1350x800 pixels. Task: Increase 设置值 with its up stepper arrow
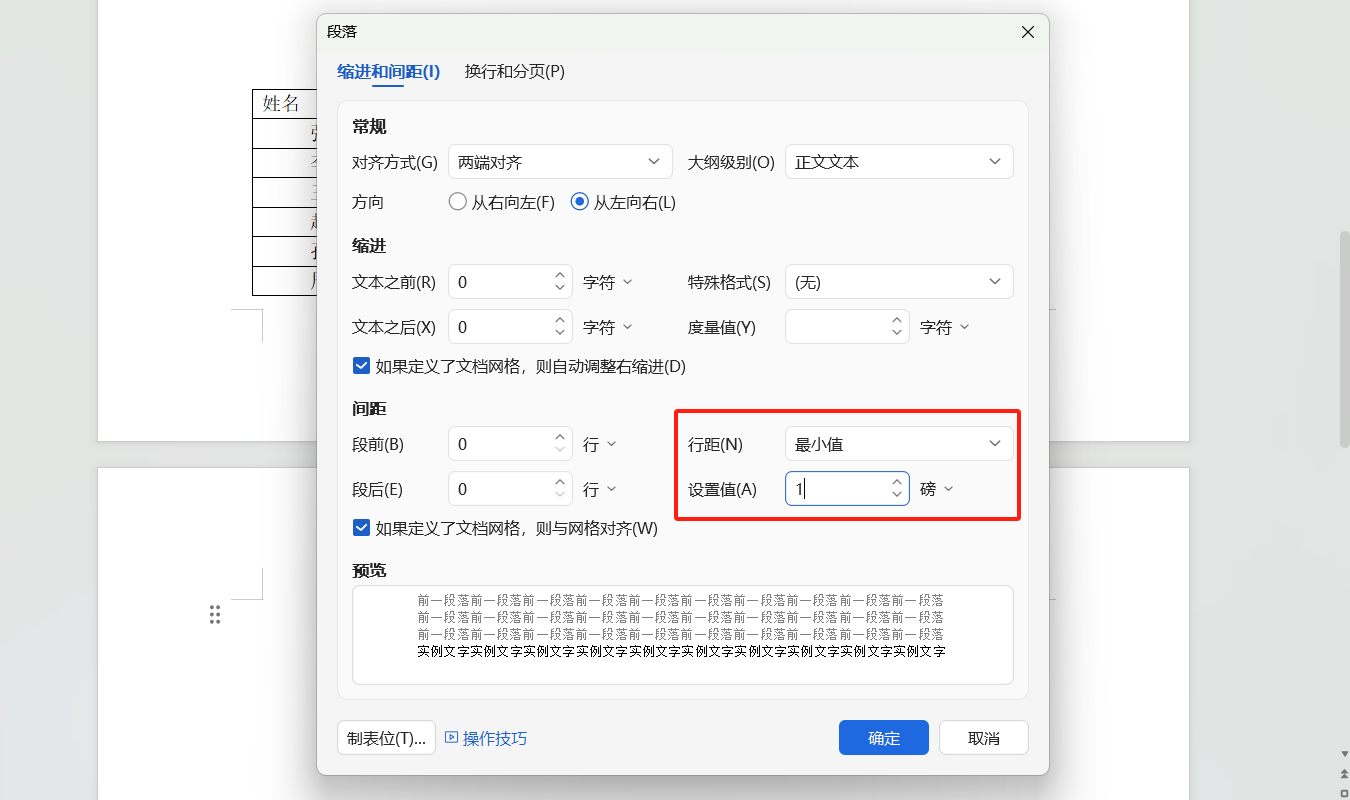click(x=896, y=482)
